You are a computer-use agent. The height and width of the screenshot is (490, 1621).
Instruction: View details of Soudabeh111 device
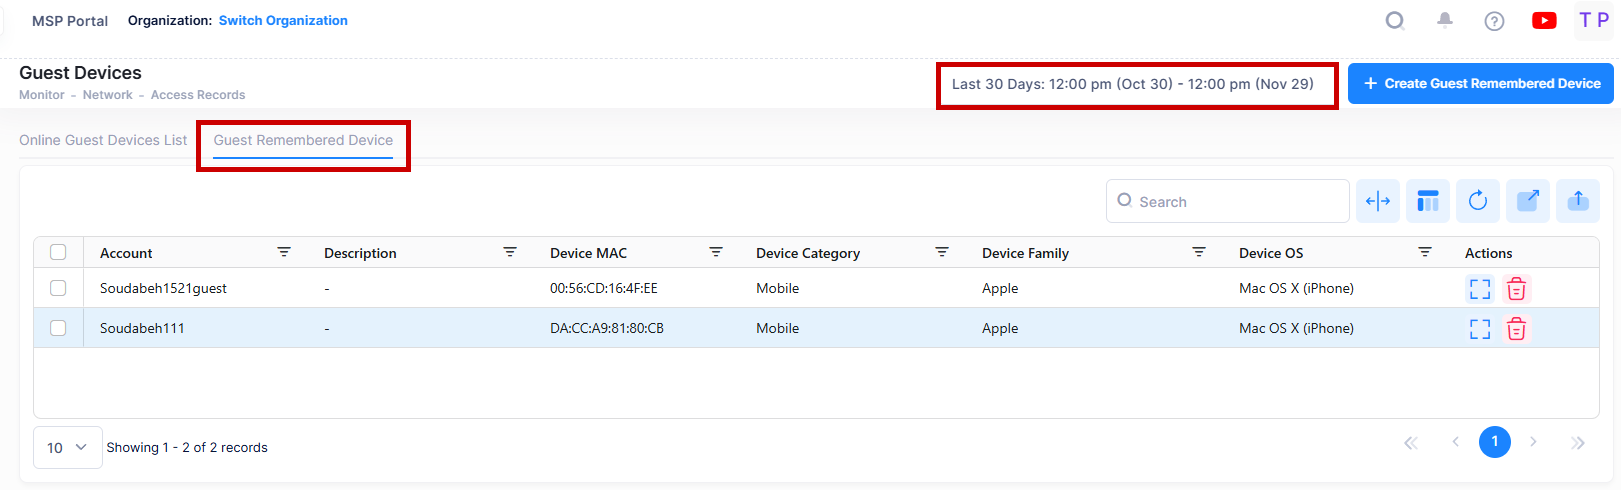pyautogui.click(x=1479, y=329)
